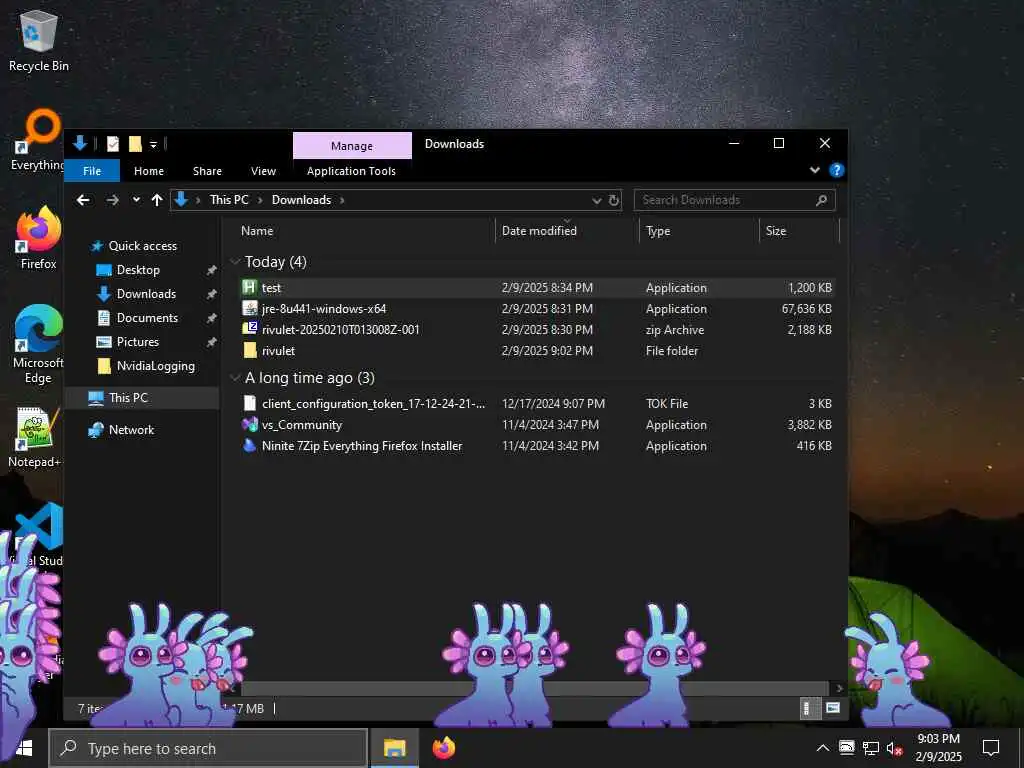Open the Microsoft Edge desktop shortcut

(x=38, y=344)
